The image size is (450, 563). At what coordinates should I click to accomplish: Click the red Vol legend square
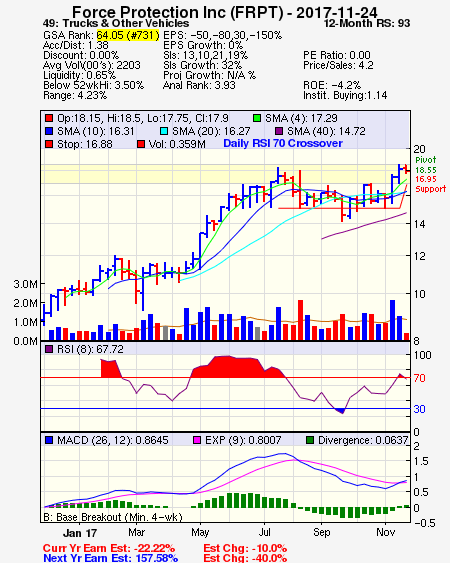coord(141,144)
